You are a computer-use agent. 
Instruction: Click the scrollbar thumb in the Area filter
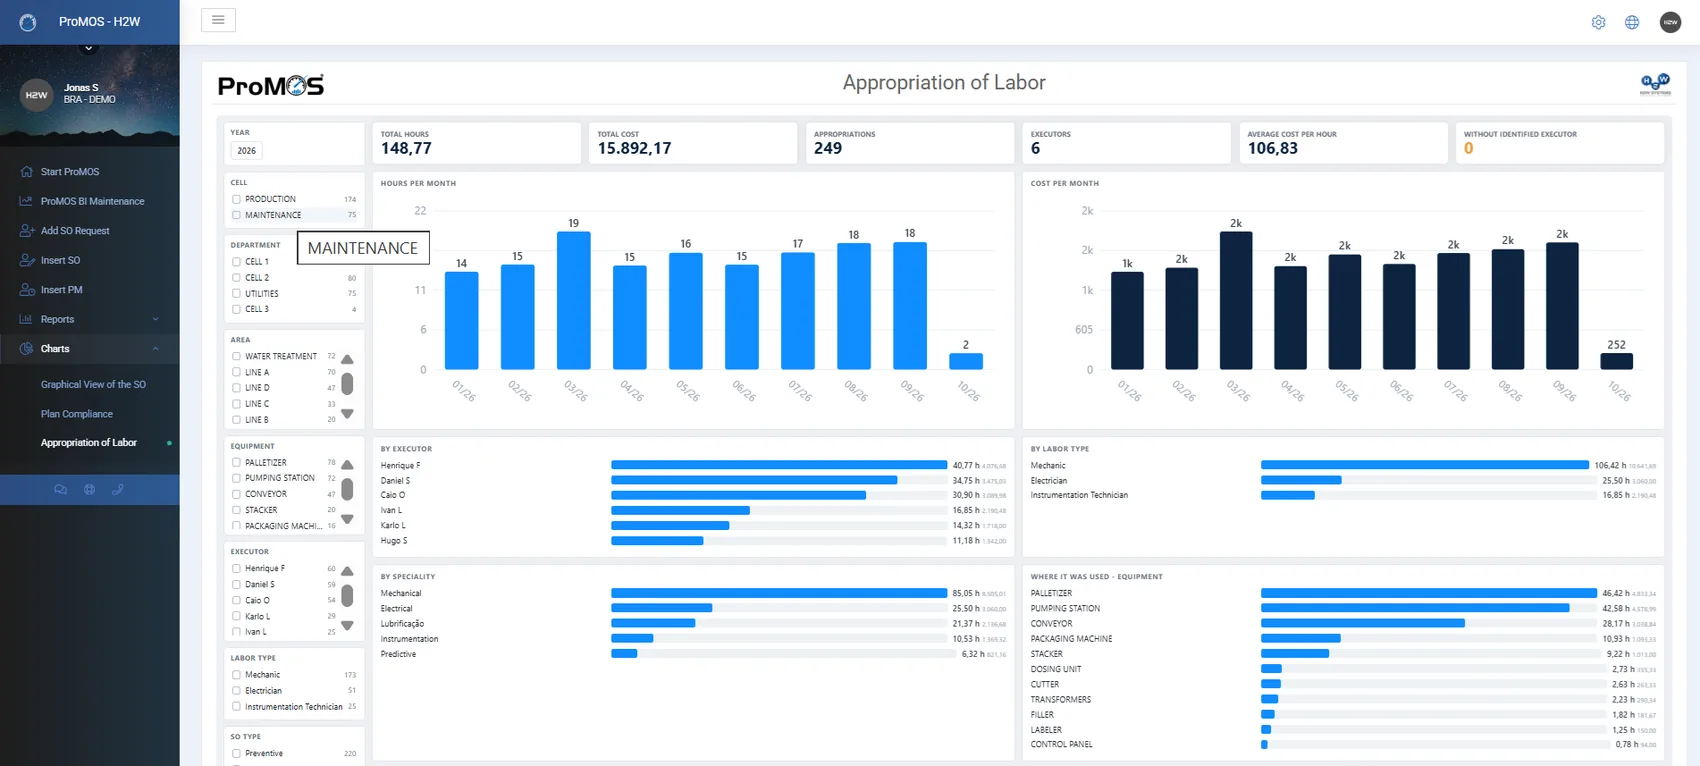[347, 384]
